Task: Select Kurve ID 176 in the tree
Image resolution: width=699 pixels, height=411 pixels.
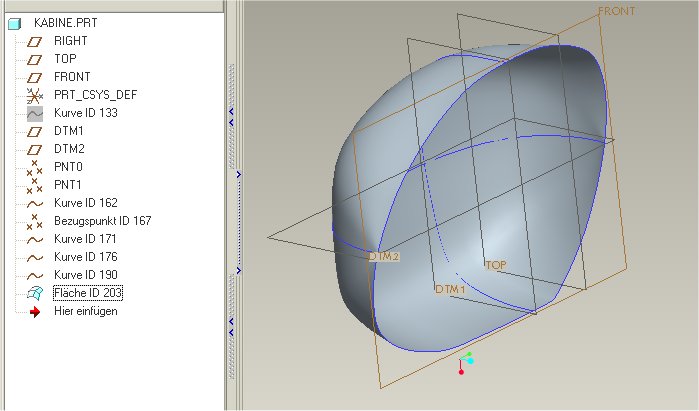Action: coord(86,257)
